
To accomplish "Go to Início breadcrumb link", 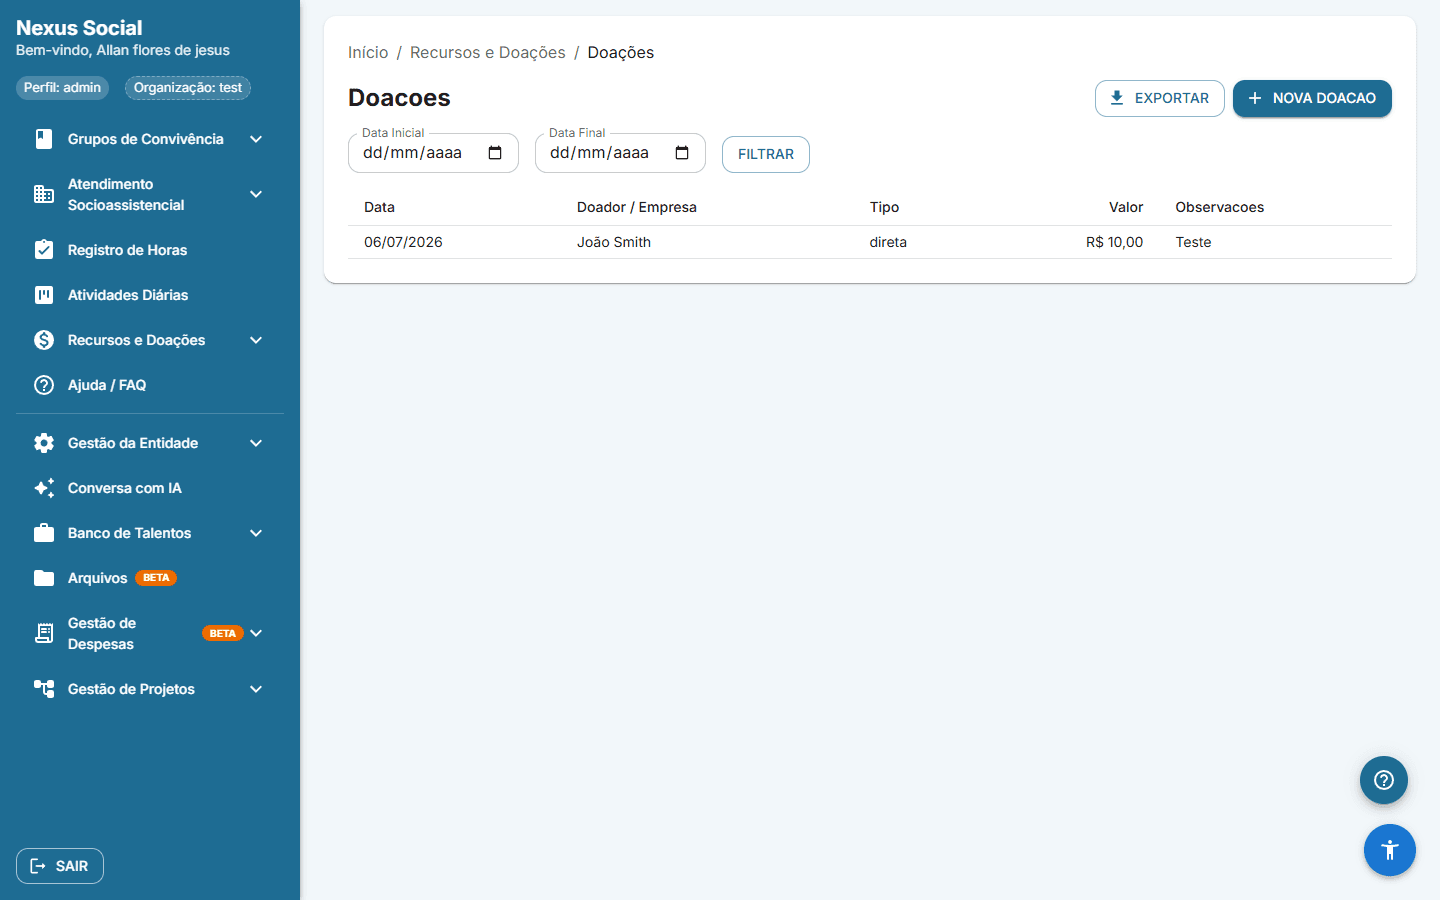I will [x=368, y=52].
